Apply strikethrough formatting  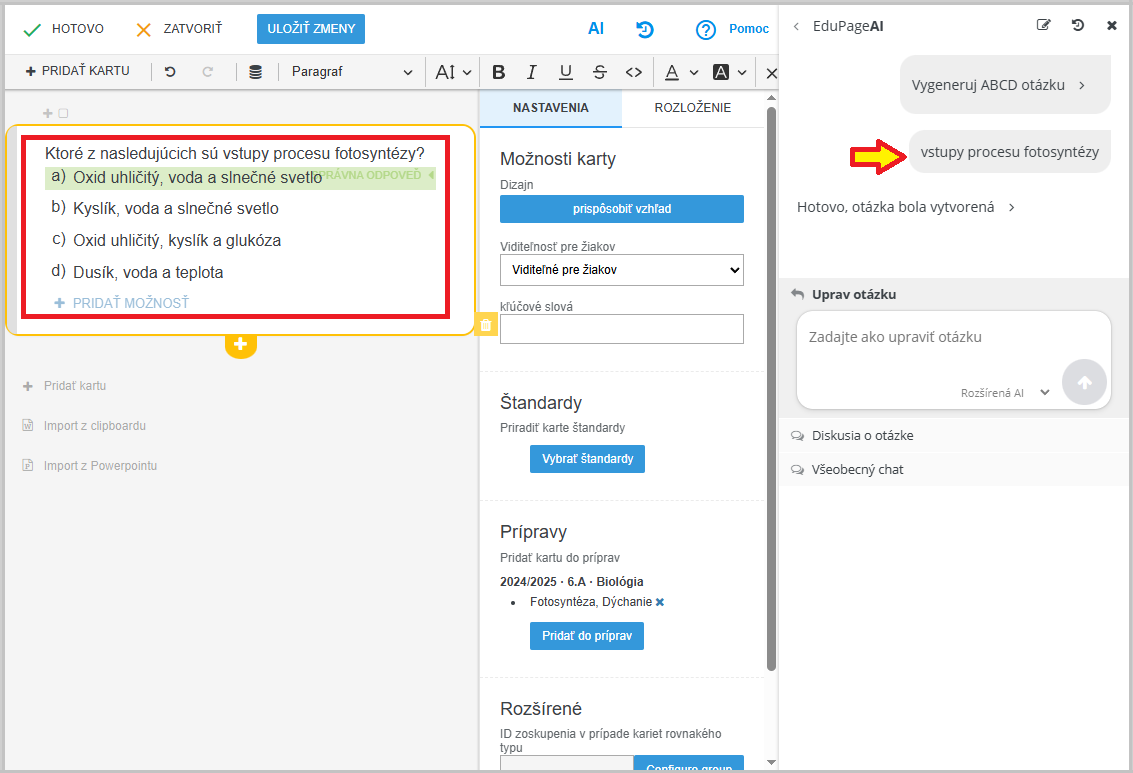tap(599, 72)
